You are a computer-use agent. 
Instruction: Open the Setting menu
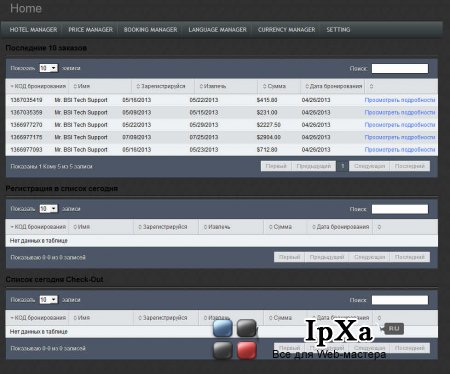[x=338, y=30]
